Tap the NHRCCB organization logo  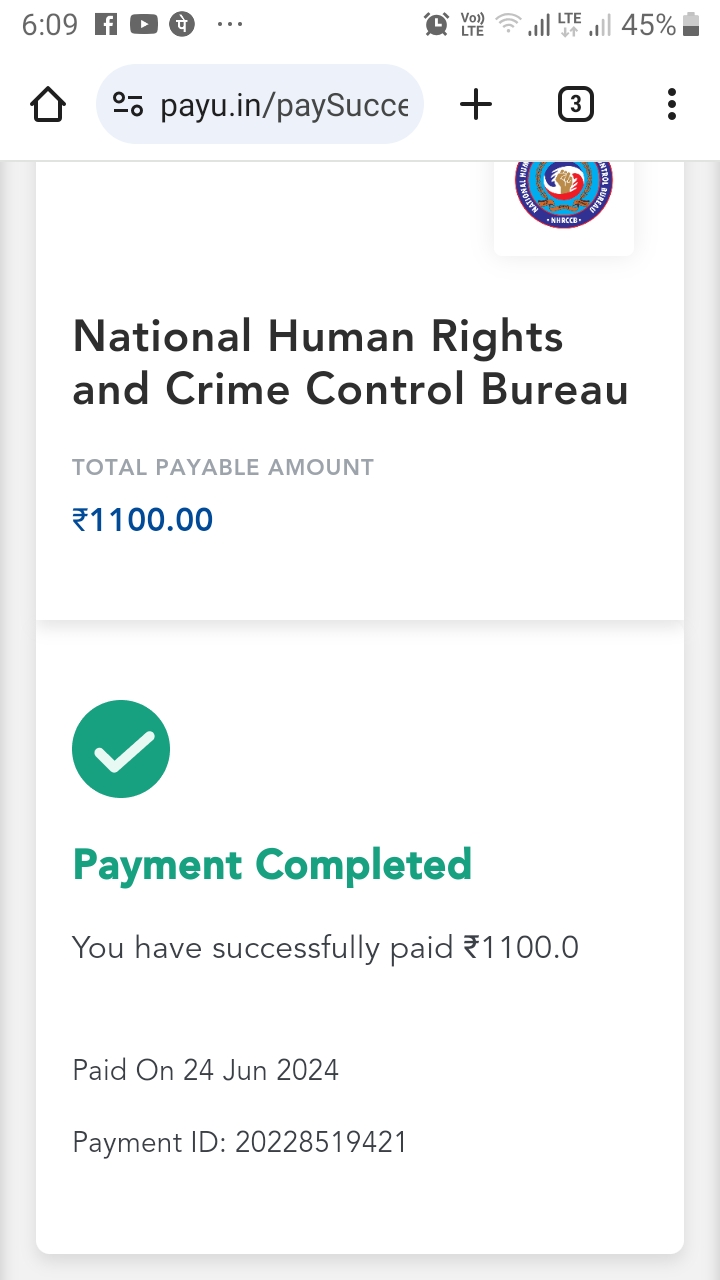[x=564, y=188]
